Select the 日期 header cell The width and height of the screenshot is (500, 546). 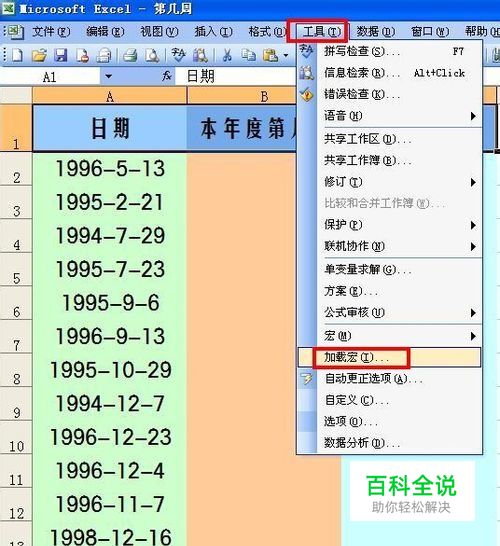(x=110, y=128)
